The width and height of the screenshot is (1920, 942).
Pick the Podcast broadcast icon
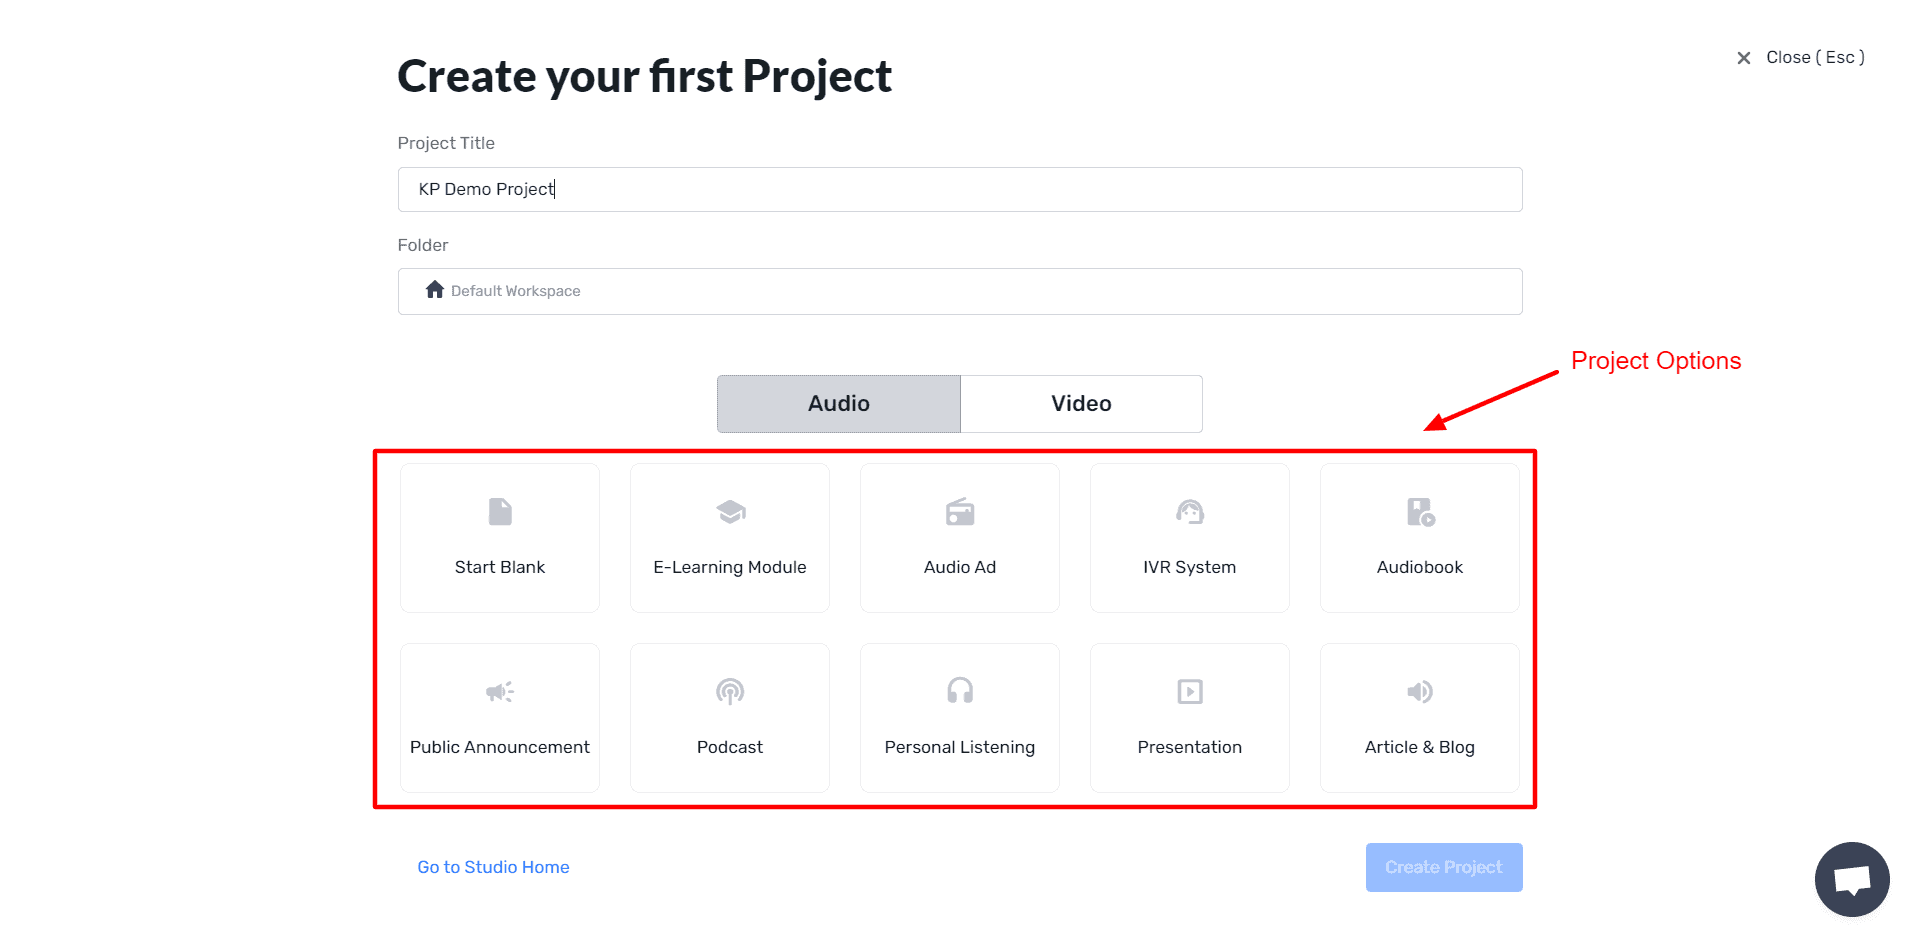coord(730,691)
